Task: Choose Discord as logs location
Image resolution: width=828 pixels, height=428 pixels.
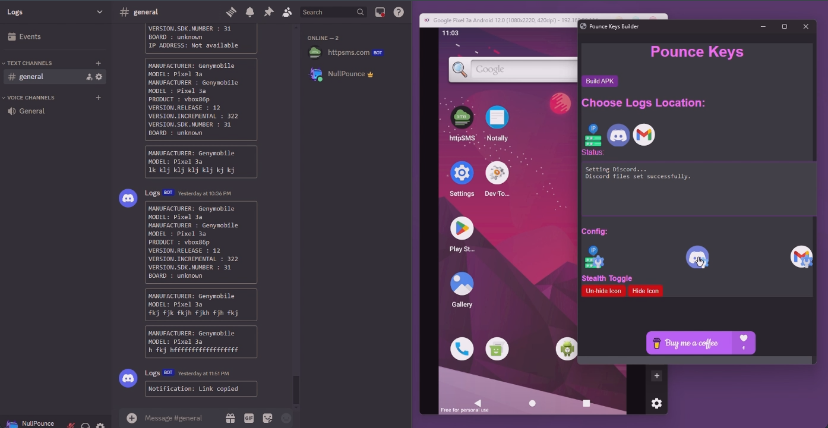Action: click(x=618, y=136)
